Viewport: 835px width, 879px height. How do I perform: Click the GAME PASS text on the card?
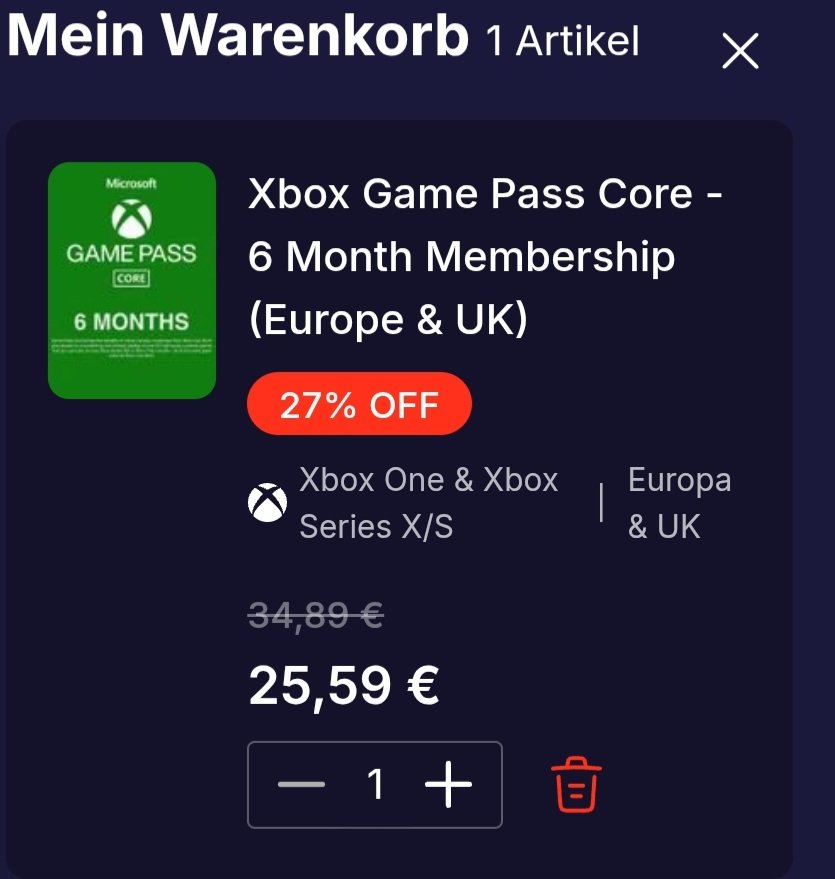[132, 253]
